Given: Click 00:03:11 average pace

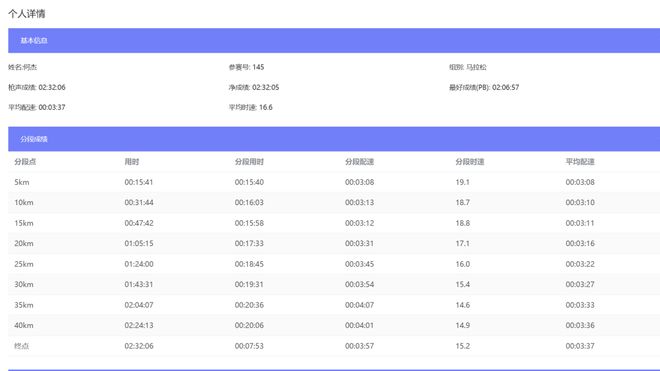Looking at the screenshot, I should coord(580,223).
